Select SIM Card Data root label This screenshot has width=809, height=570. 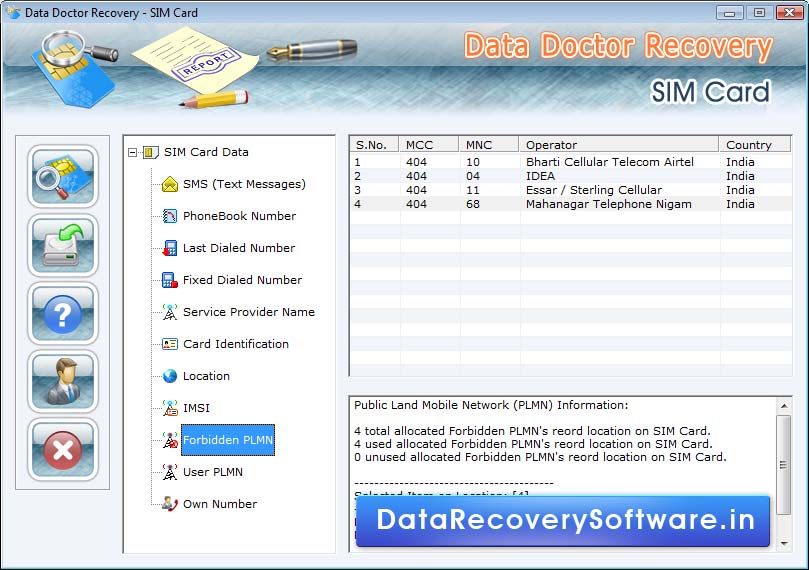tap(206, 152)
